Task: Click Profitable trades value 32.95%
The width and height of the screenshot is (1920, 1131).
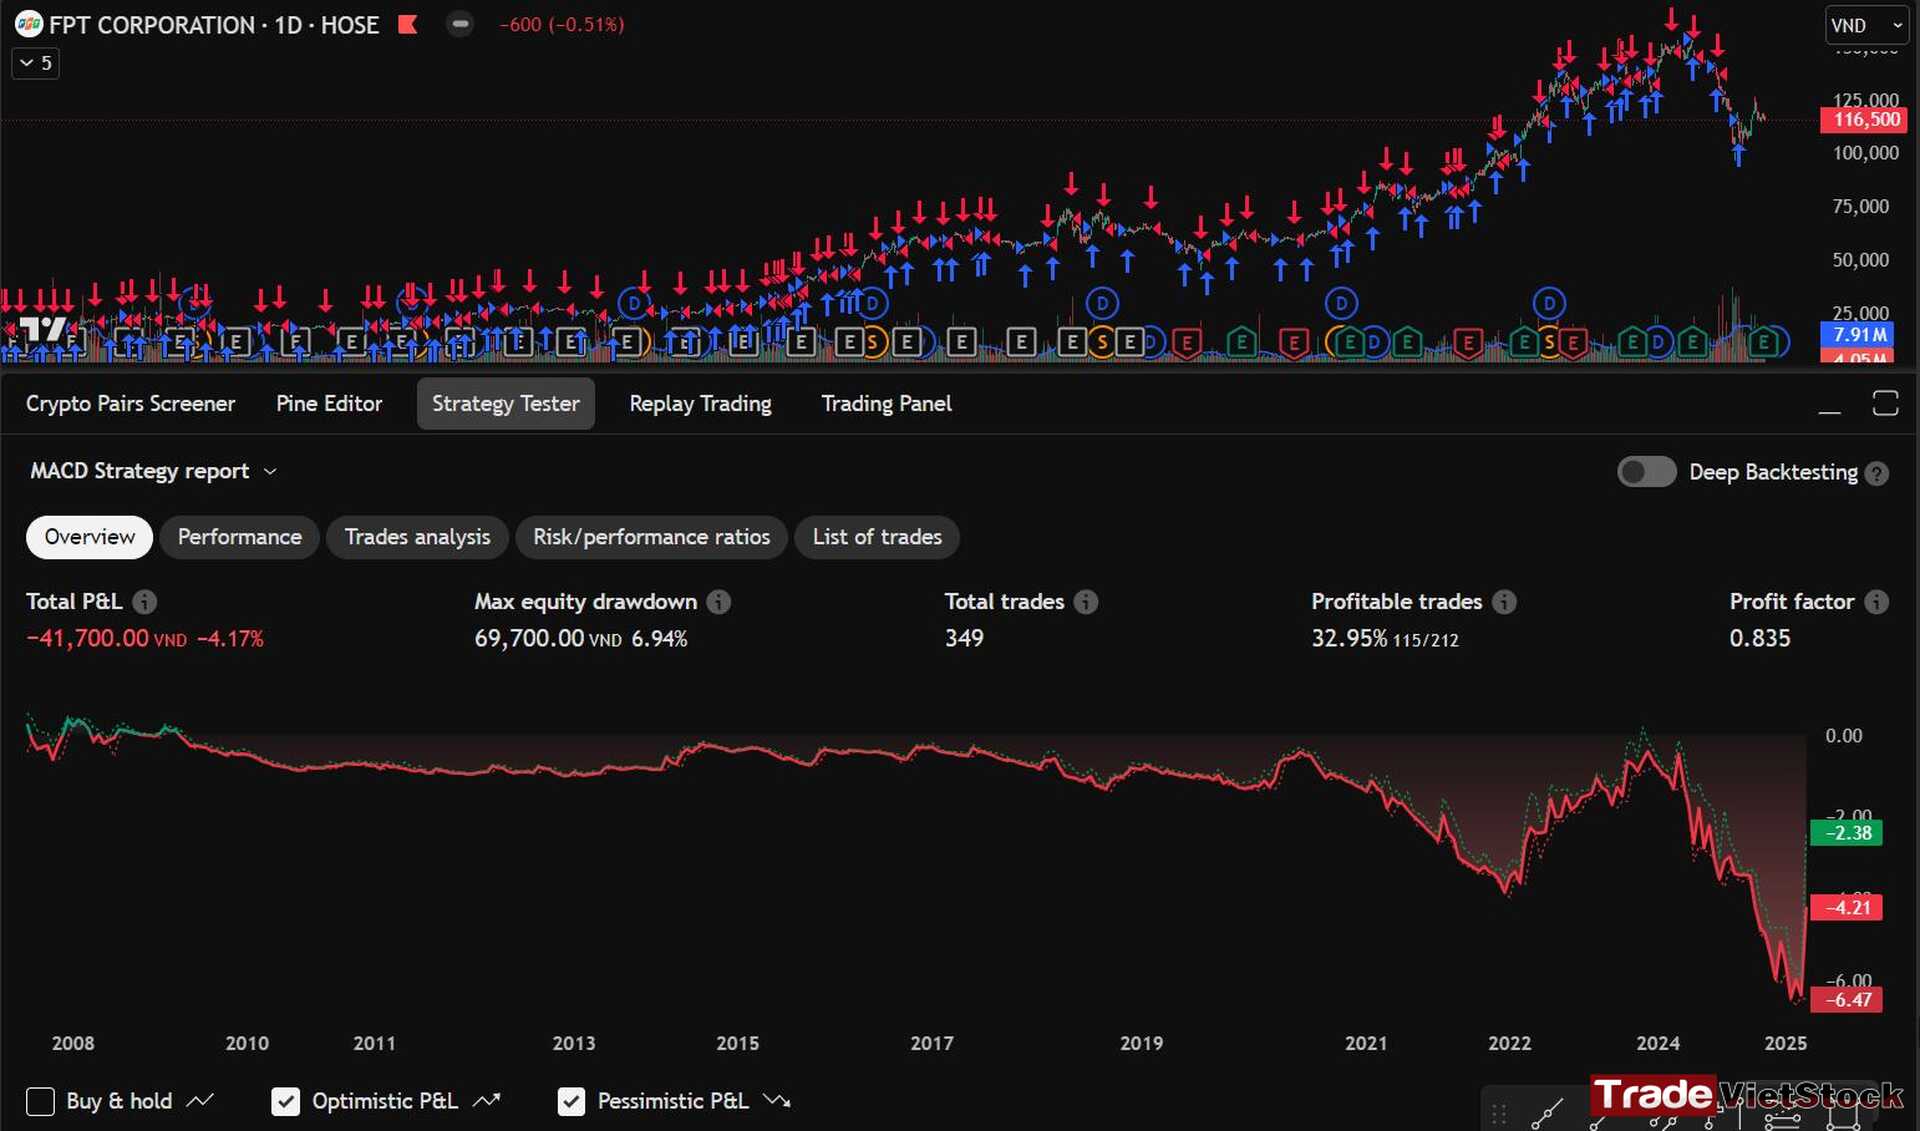Action: [1349, 638]
